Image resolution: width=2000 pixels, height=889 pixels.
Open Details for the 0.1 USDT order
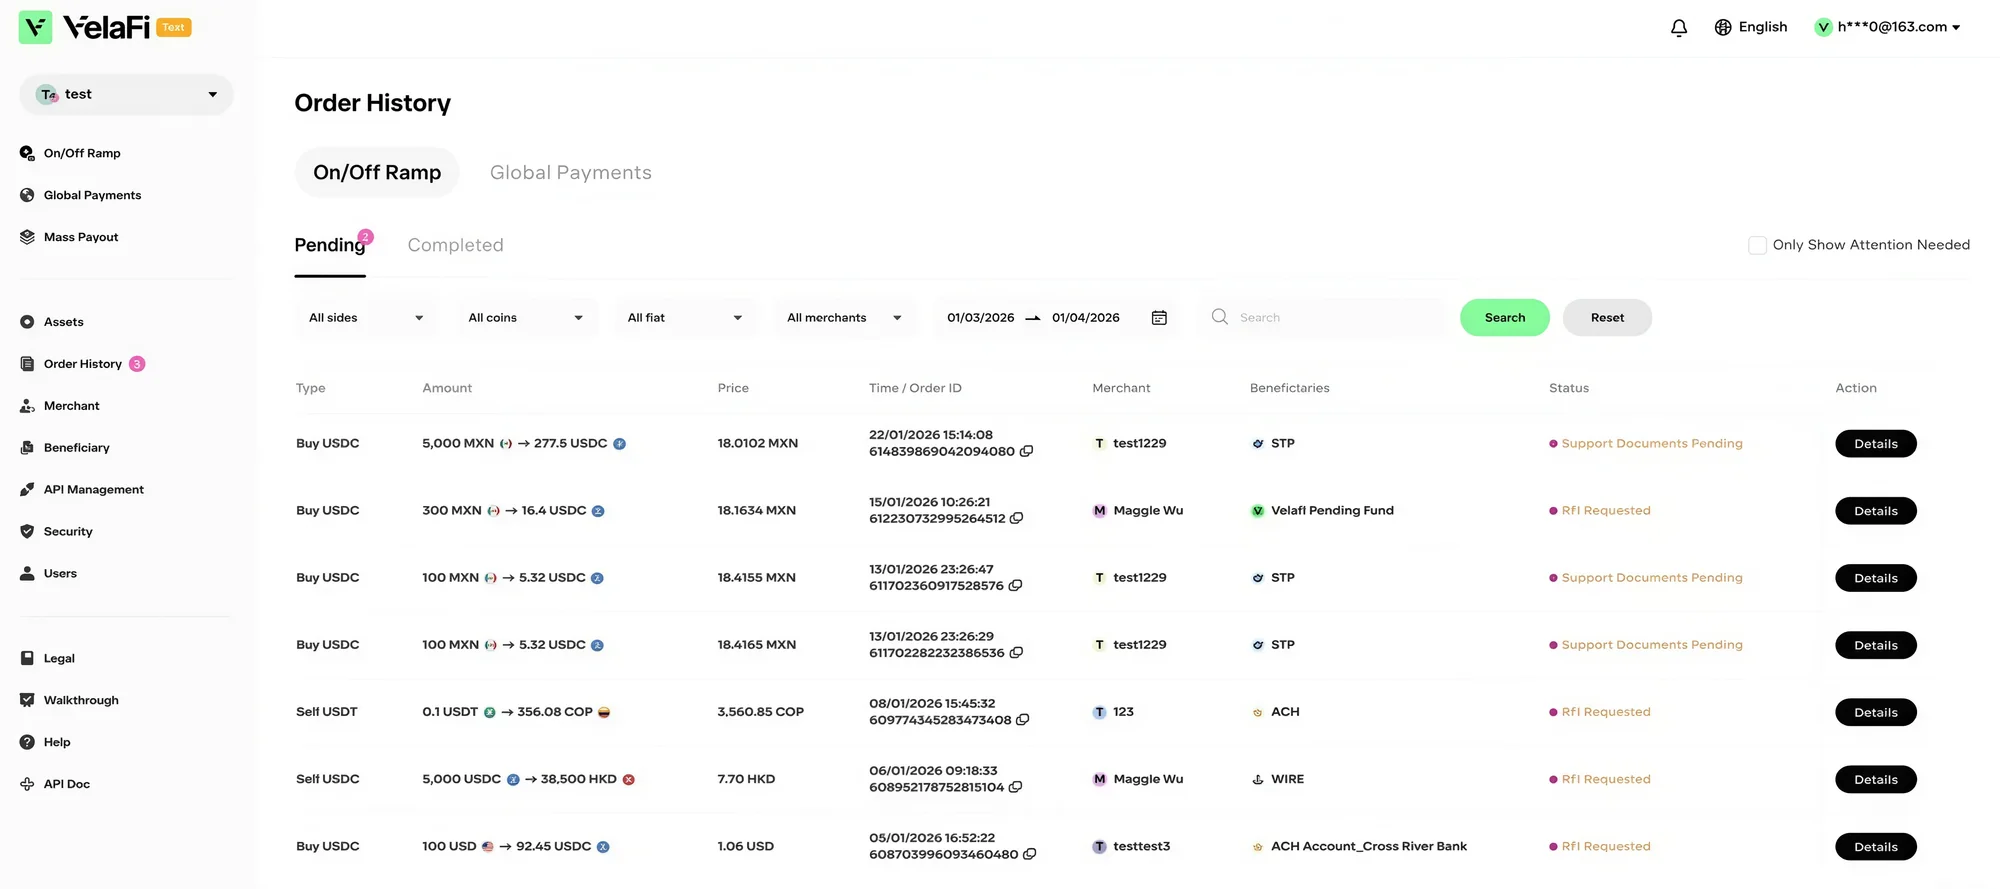[1875, 712]
